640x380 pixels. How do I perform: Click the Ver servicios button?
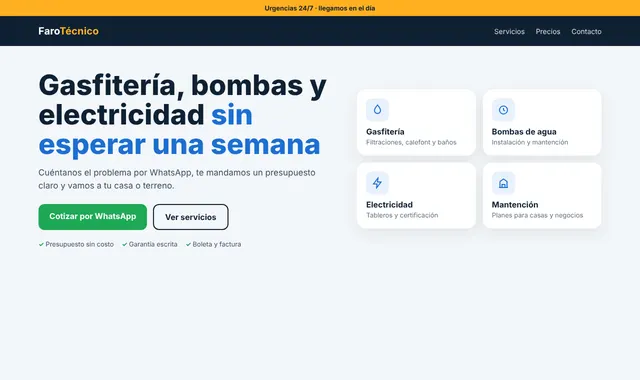(x=191, y=217)
